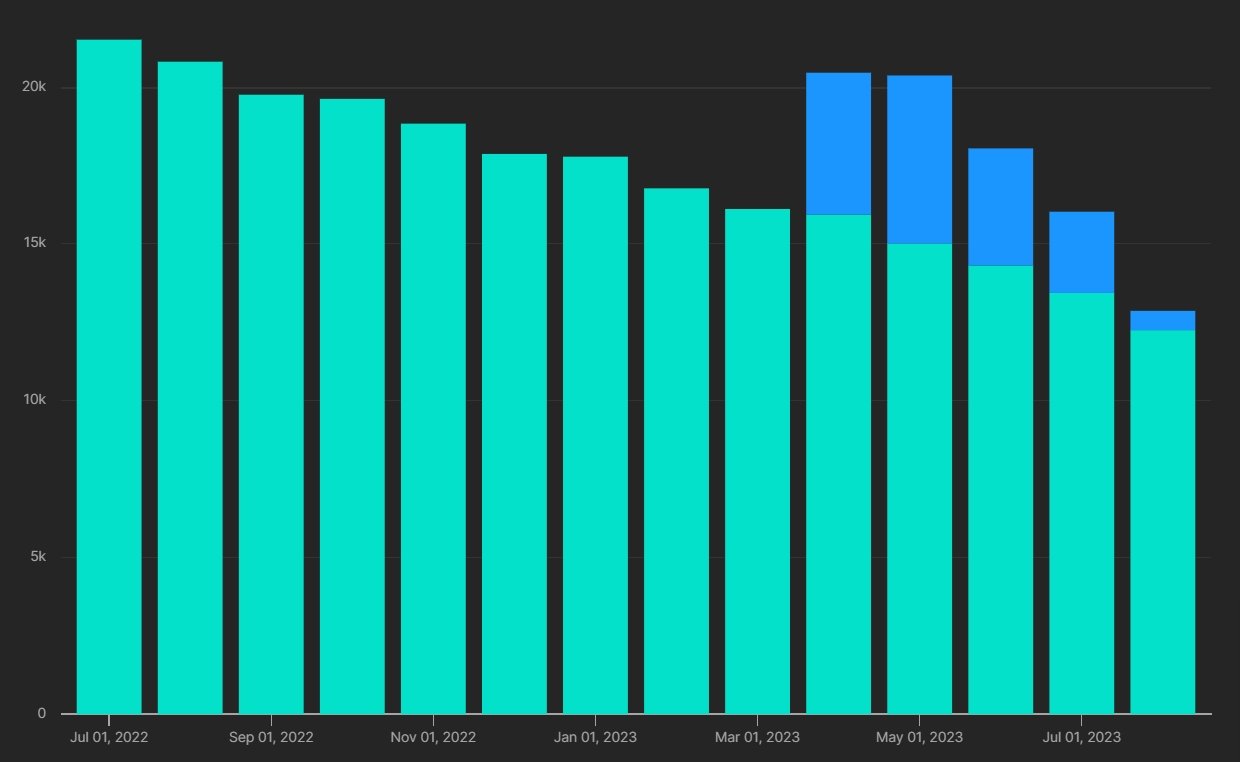The image size is (1240, 762).
Task: Click the 'Mar 01, 2023' axis label
Action: point(757,738)
